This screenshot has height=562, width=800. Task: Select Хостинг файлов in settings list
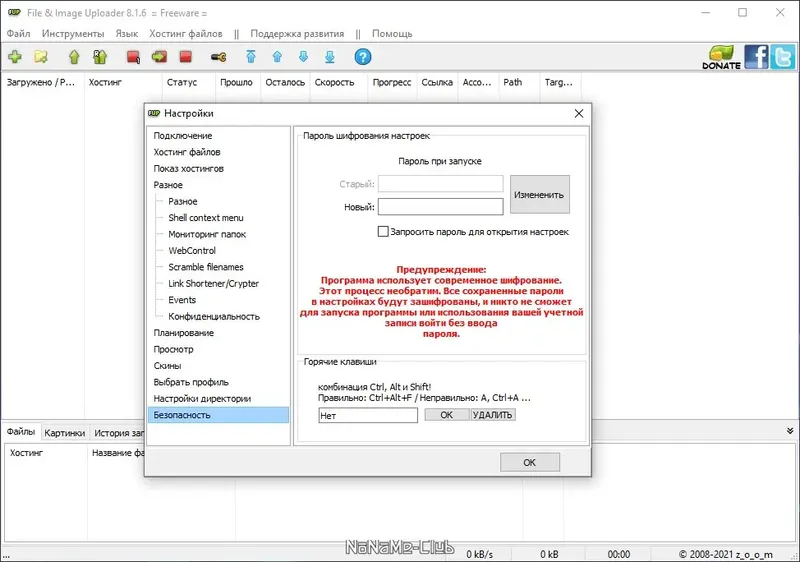click(x=187, y=152)
